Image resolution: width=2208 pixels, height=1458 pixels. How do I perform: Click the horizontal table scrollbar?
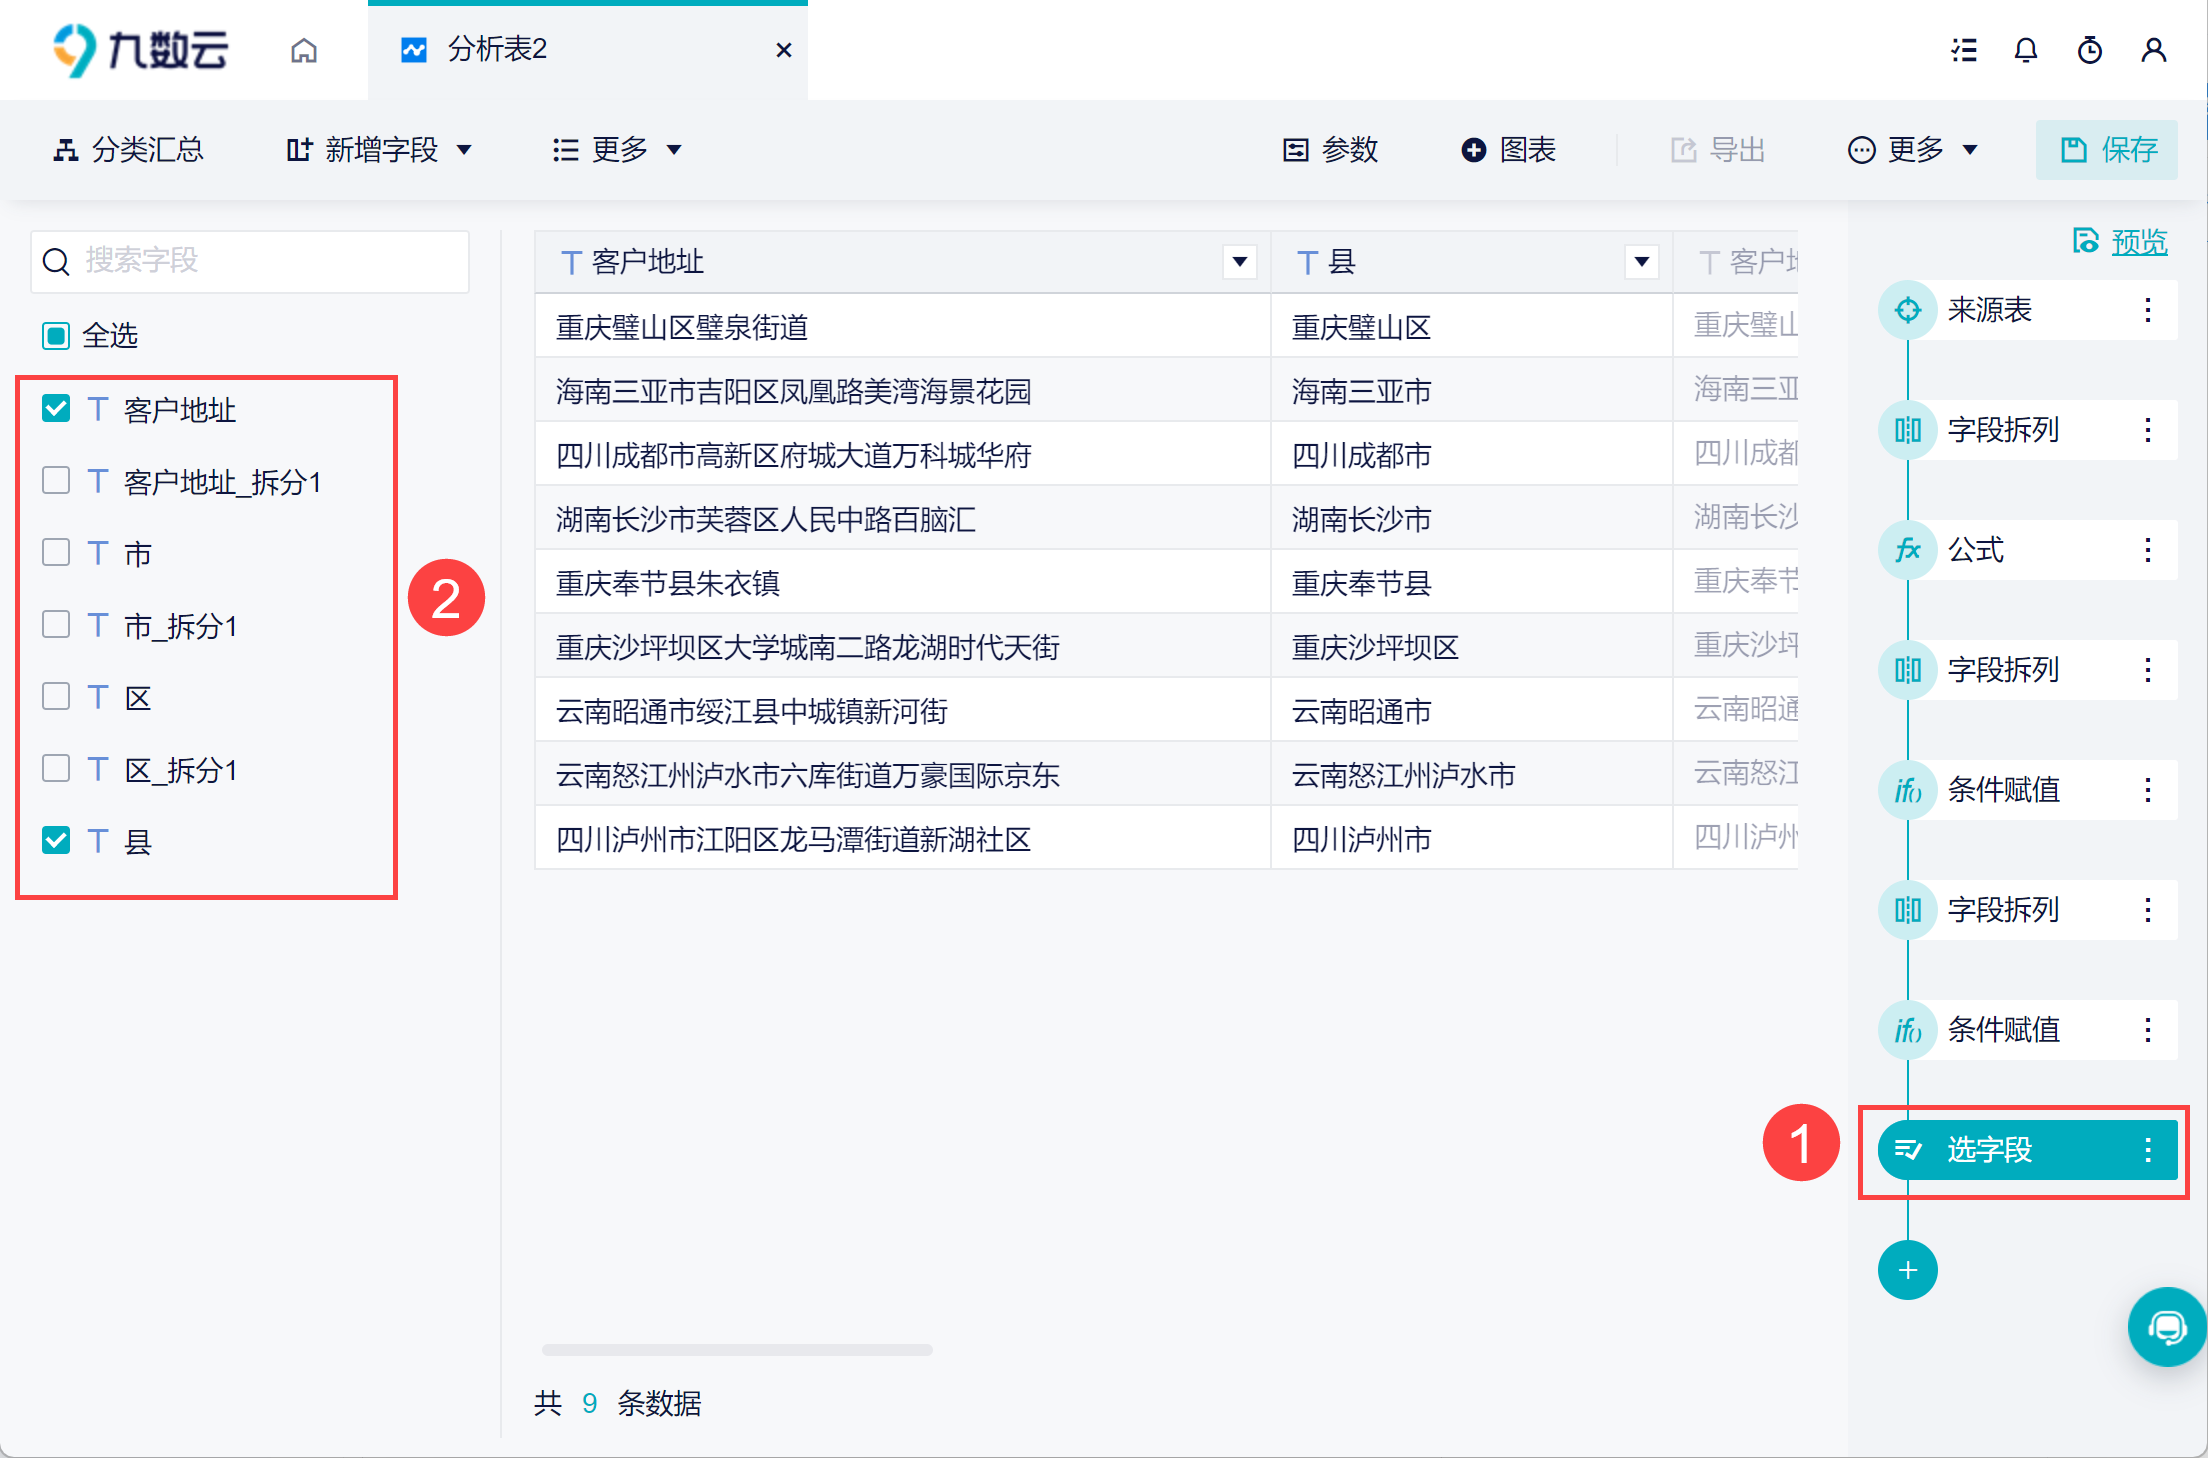tap(737, 1350)
